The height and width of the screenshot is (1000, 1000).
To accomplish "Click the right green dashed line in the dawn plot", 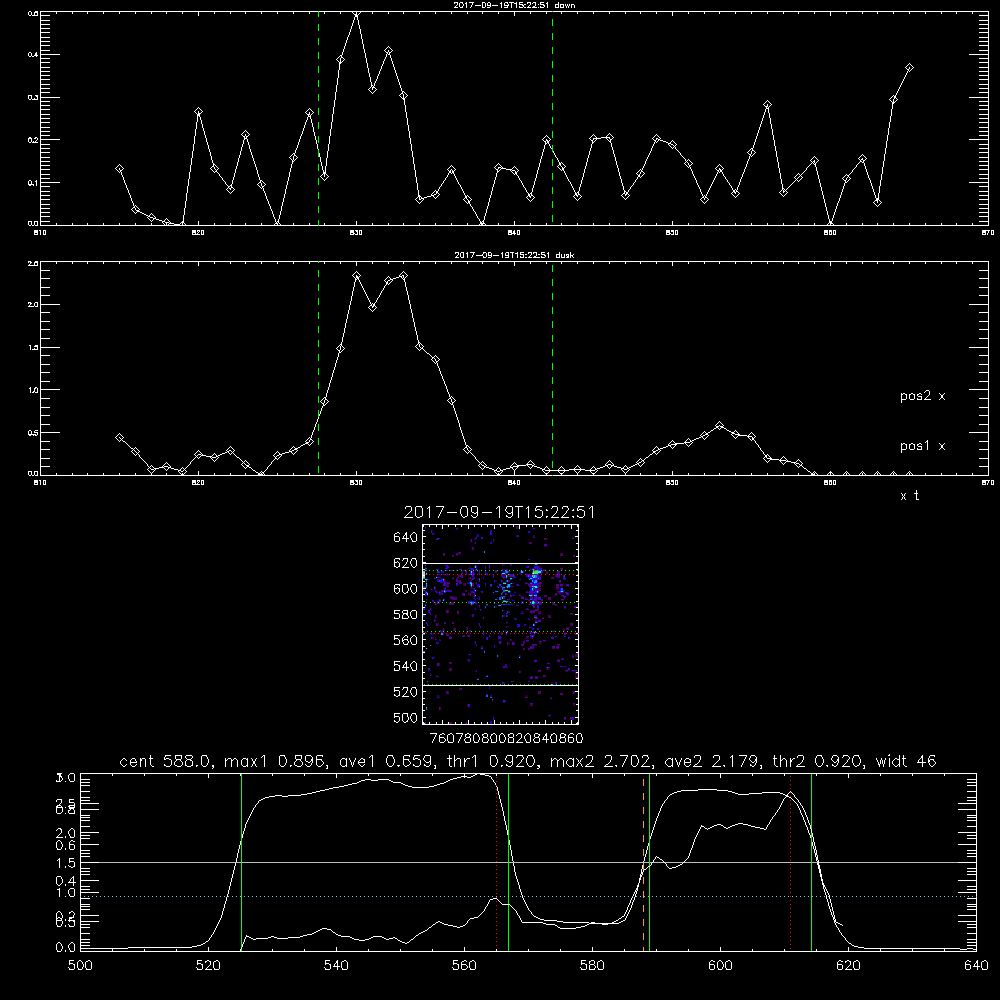I will click(552, 119).
